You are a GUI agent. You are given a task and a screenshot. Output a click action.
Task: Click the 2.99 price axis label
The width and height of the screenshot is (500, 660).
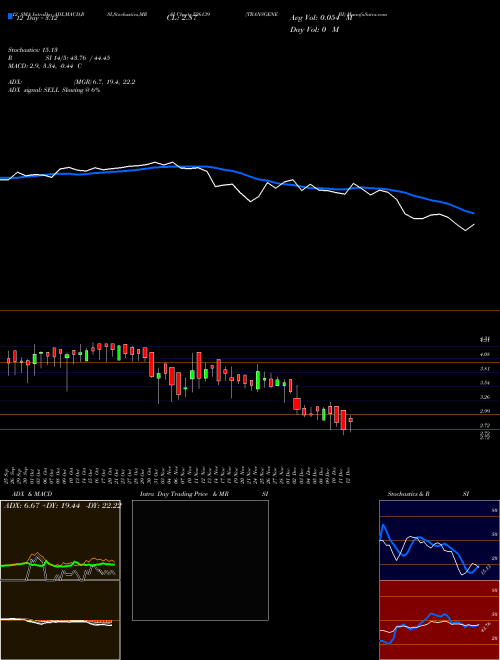[x=484, y=411]
